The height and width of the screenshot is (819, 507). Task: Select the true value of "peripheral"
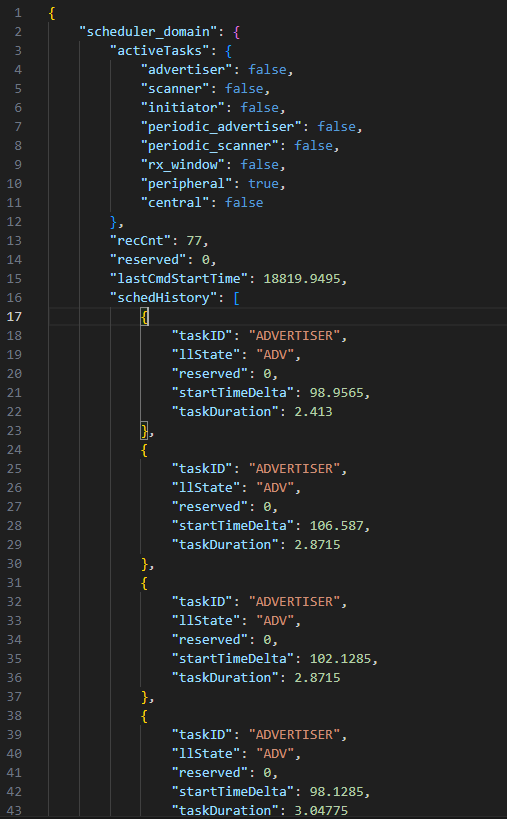coord(263,183)
